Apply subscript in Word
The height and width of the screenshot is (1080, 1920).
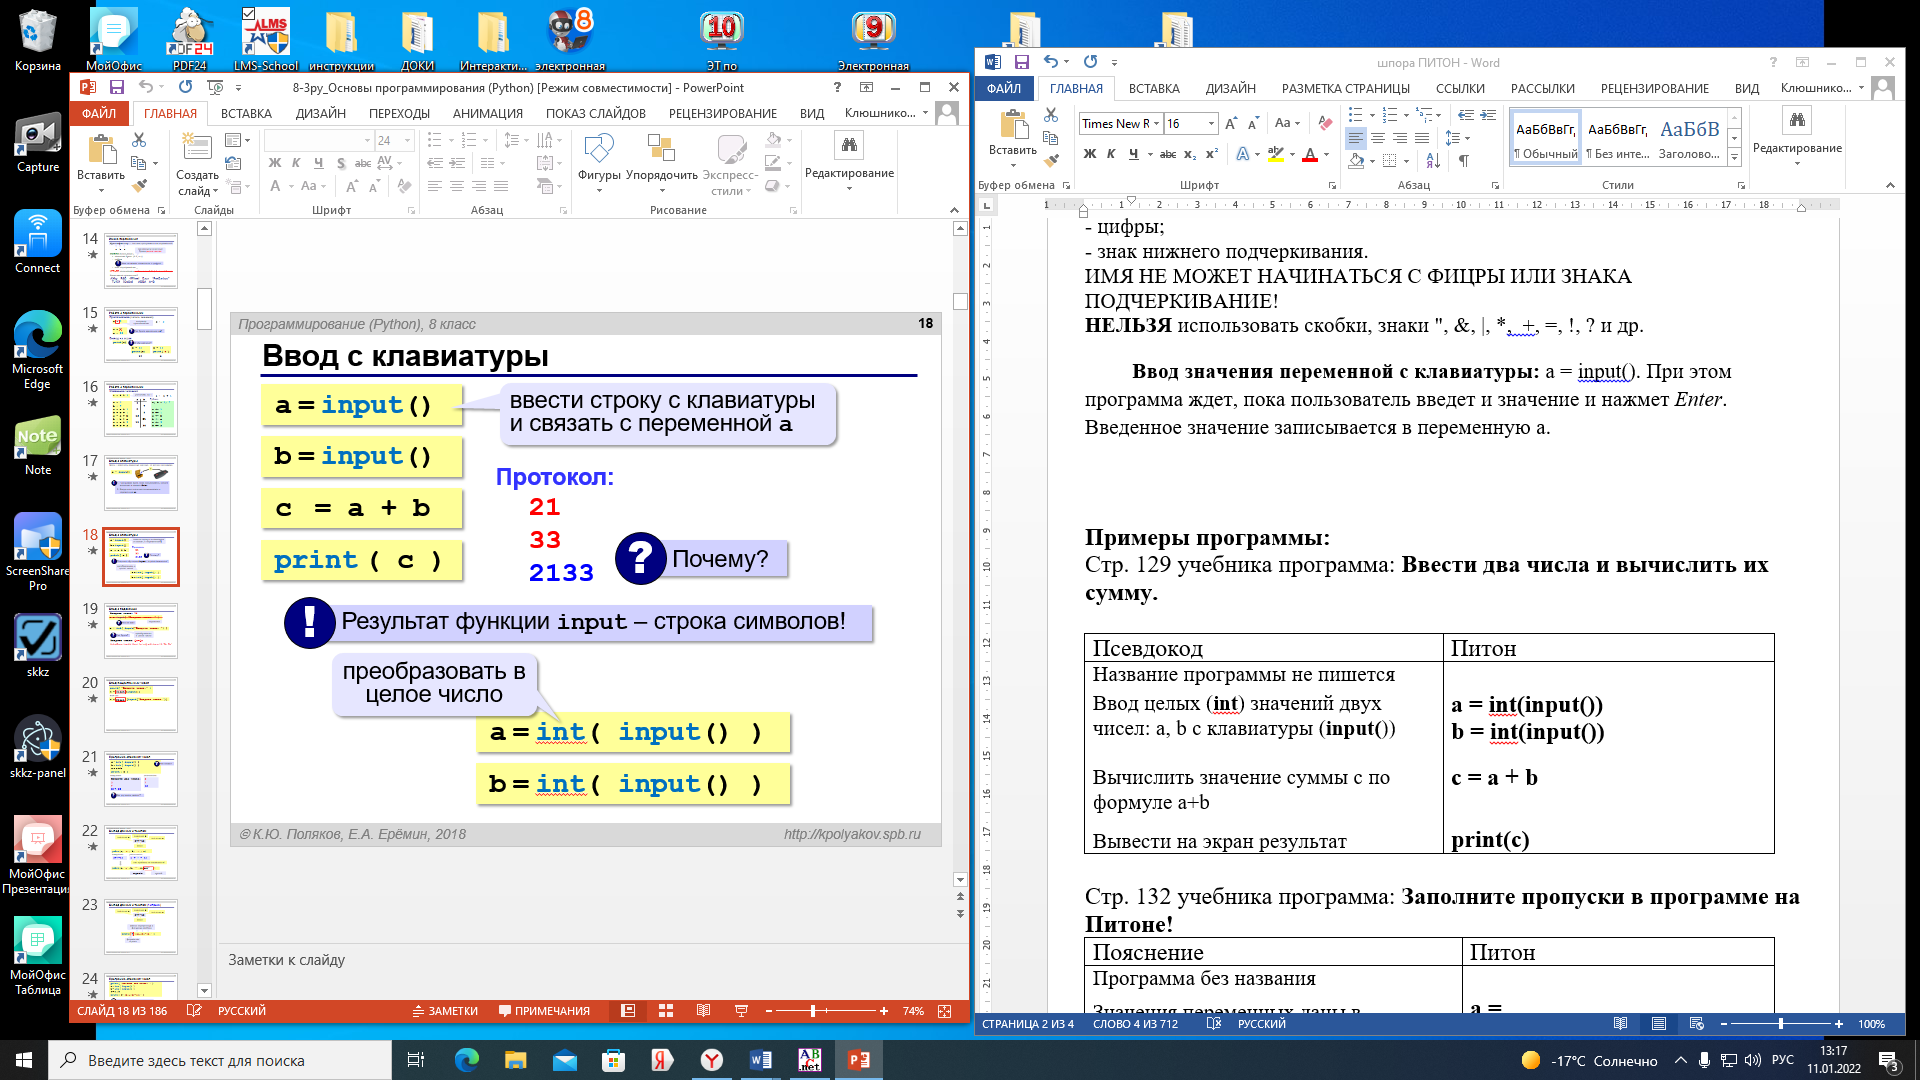[x=1190, y=154]
